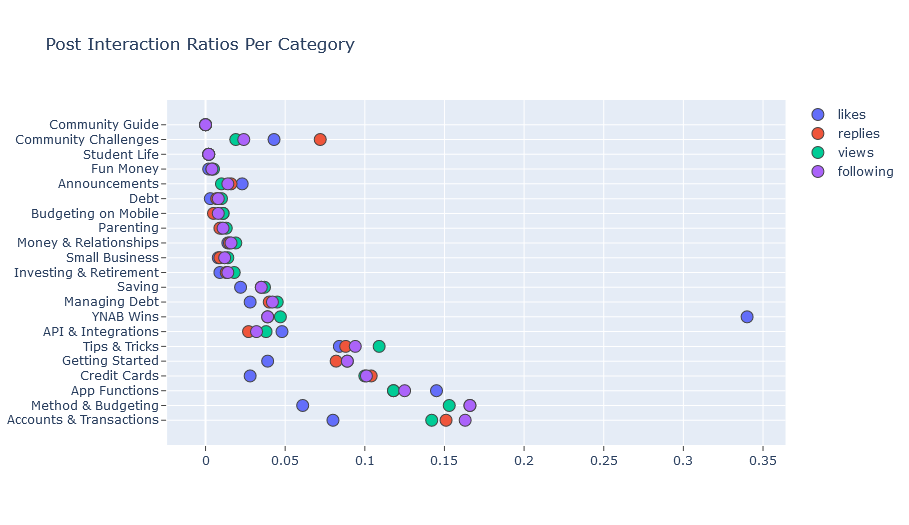Image resolution: width=909 pixels, height=525 pixels.
Task: Toggle the views legend entry
Action: [855, 152]
